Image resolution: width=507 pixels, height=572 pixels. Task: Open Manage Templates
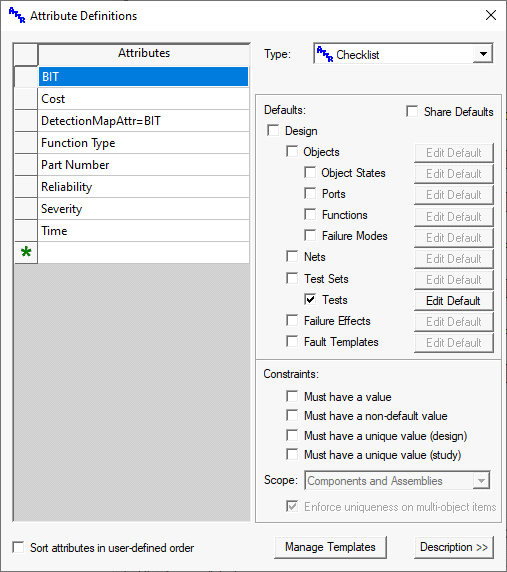(330, 547)
